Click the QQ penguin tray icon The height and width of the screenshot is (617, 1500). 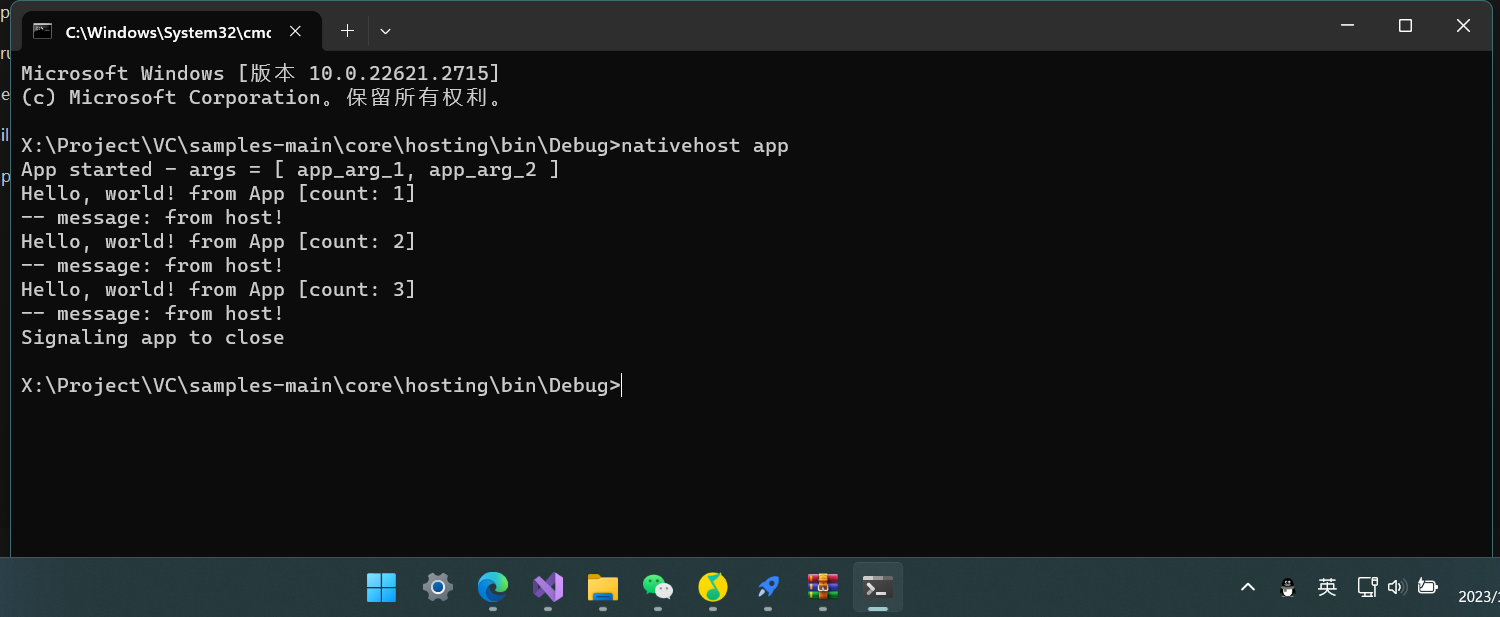[x=1288, y=587]
